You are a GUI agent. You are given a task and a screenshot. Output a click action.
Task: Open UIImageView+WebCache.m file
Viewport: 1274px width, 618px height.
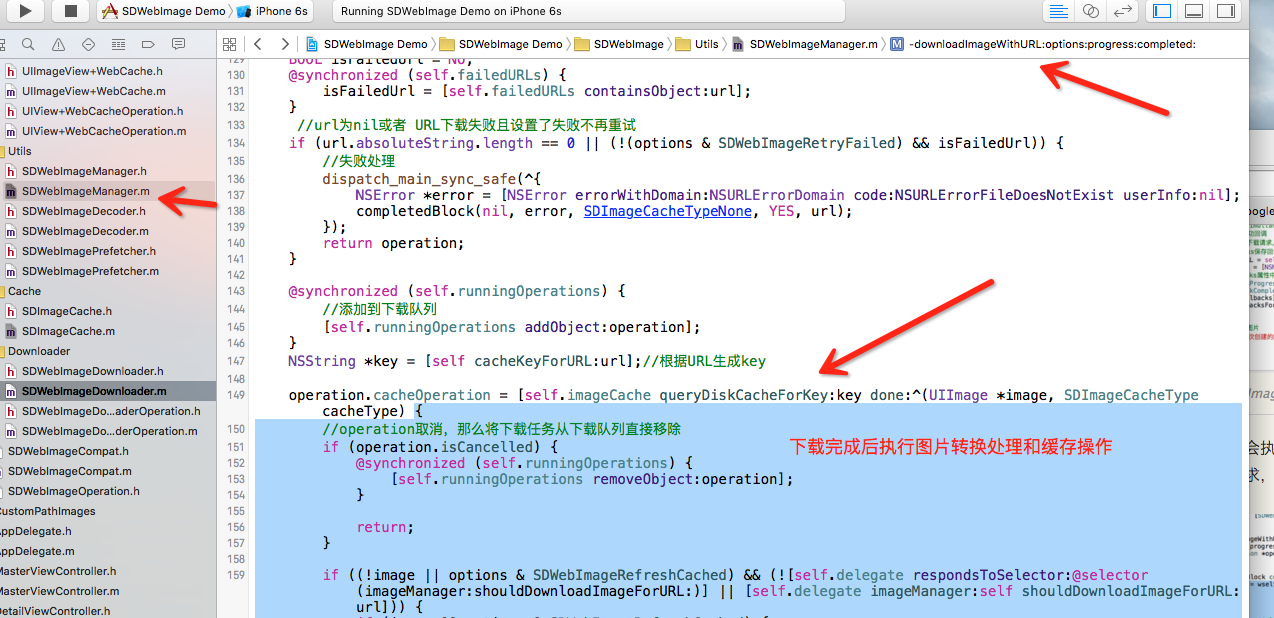tap(94, 91)
